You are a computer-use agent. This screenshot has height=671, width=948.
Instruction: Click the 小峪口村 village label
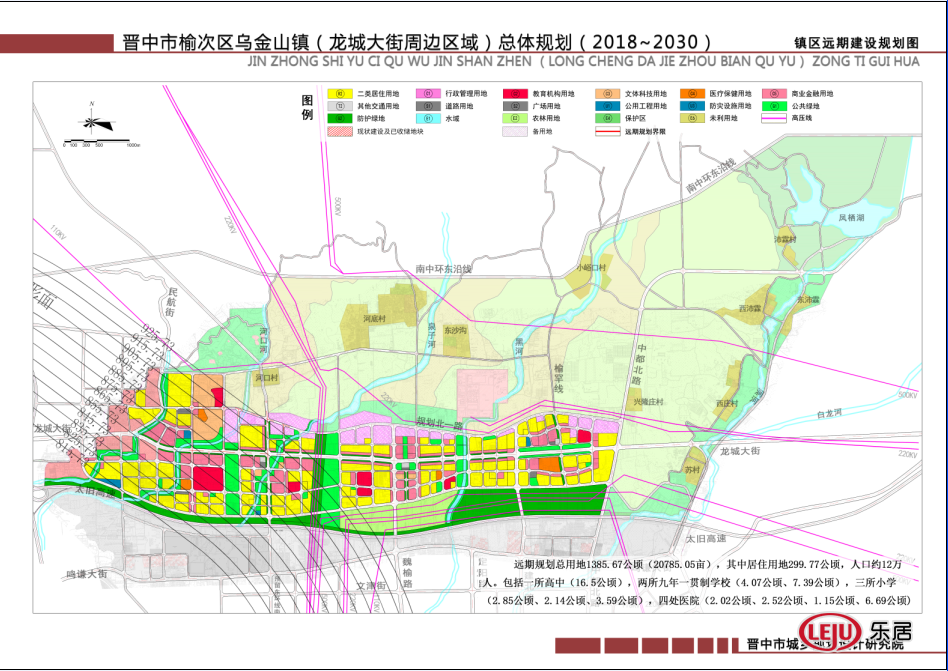click(591, 267)
